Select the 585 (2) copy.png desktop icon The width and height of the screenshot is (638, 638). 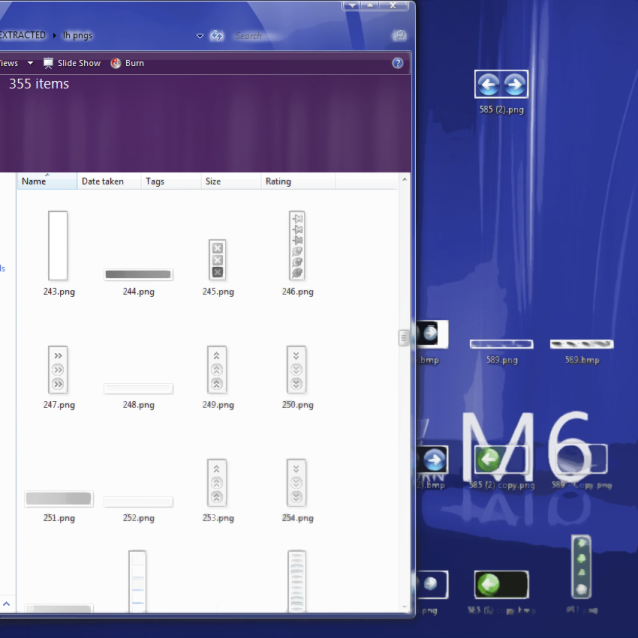click(x=501, y=460)
